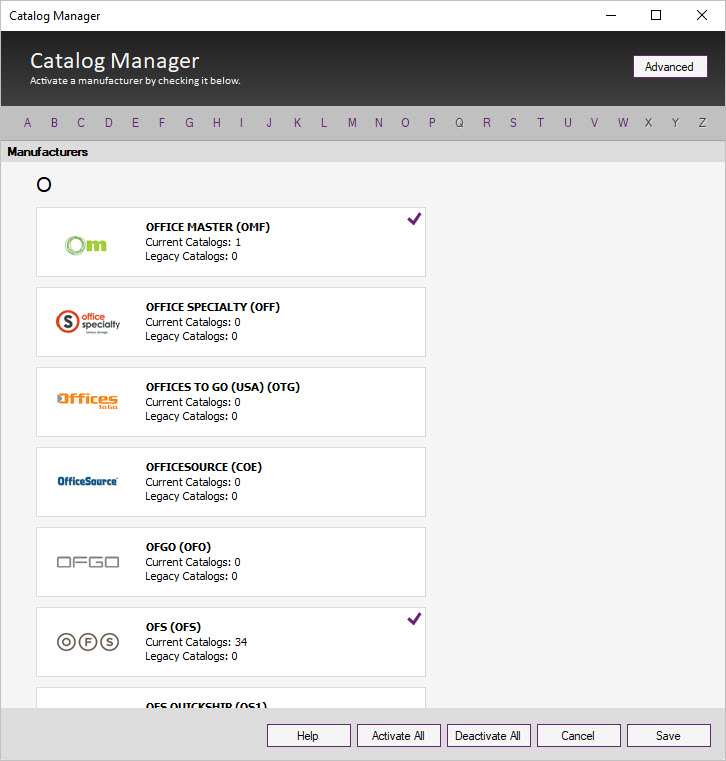This screenshot has height=761, width=726.
Task: Select letter S in the alphabet index
Action: [x=513, y=123]
